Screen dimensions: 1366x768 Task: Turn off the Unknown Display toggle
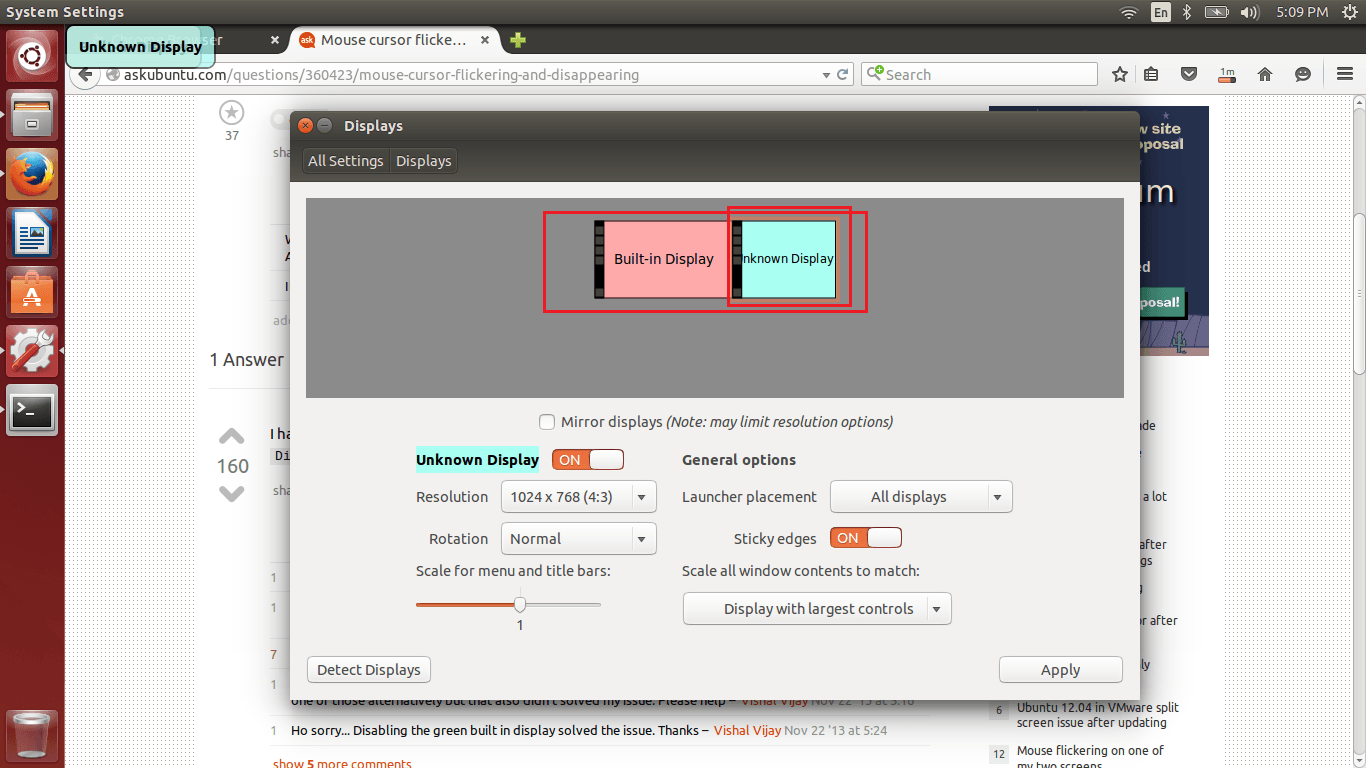click(587, 459)
